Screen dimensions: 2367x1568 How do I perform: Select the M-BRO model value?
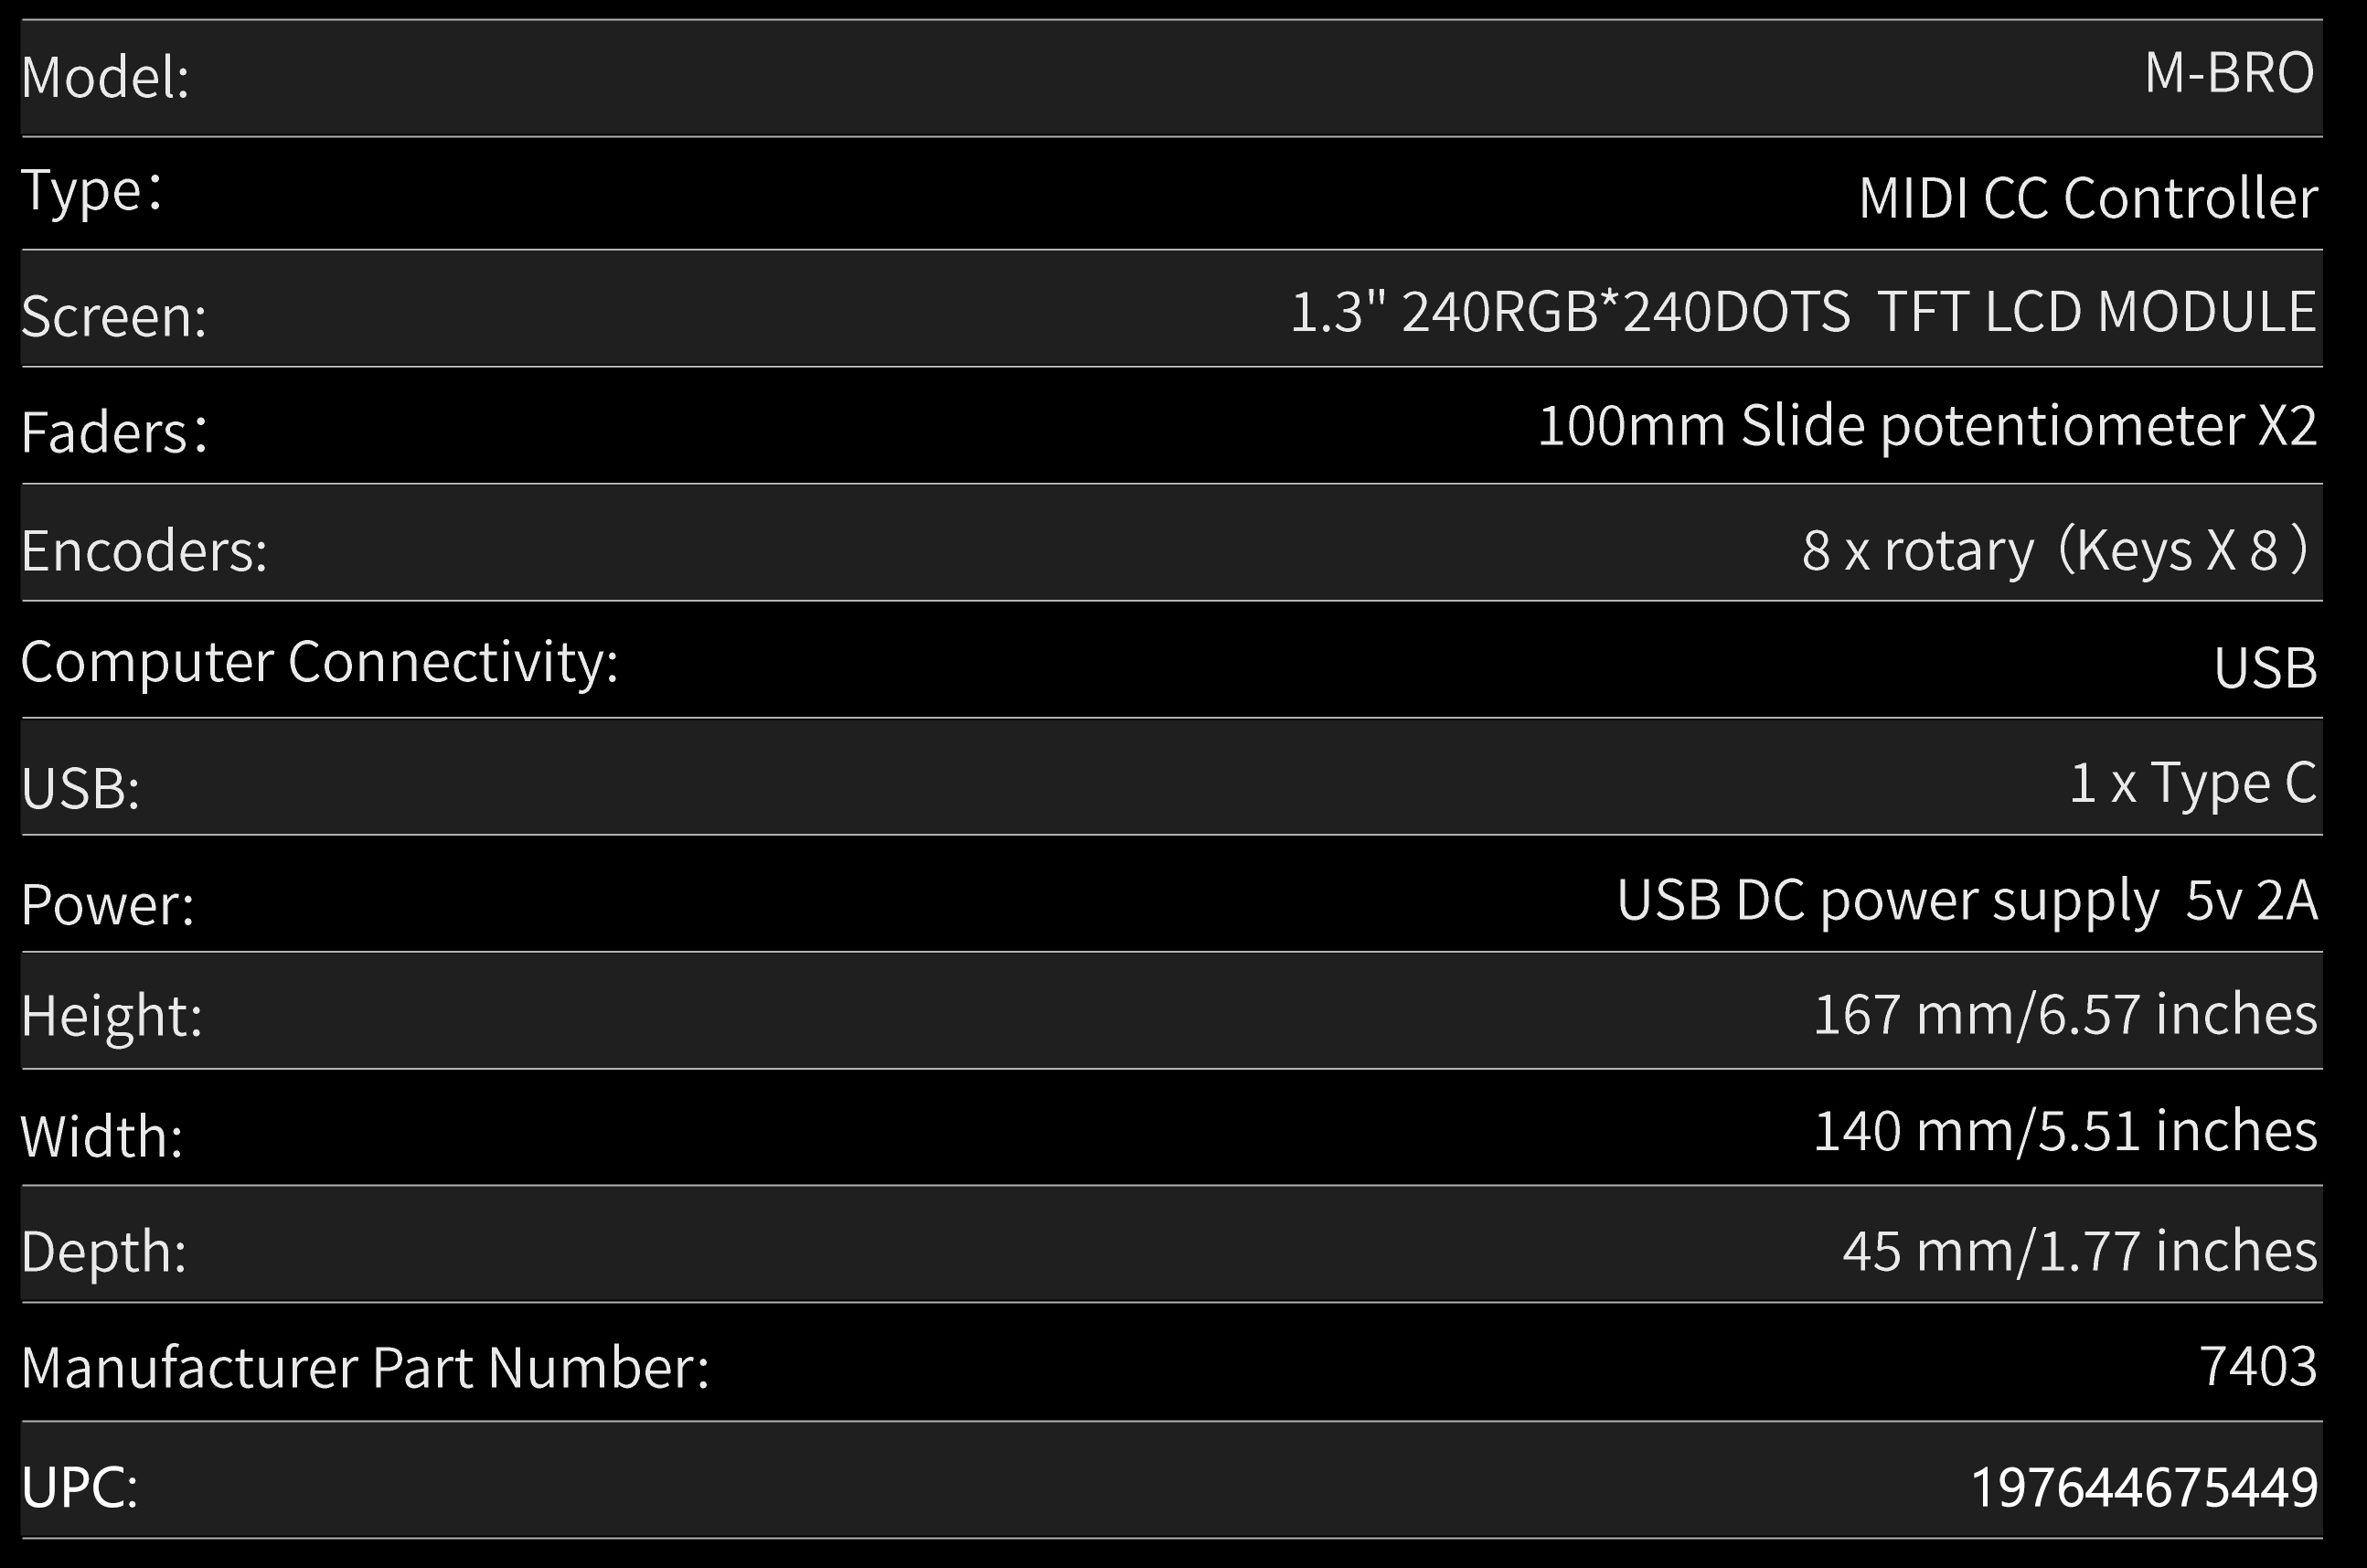2228,73
